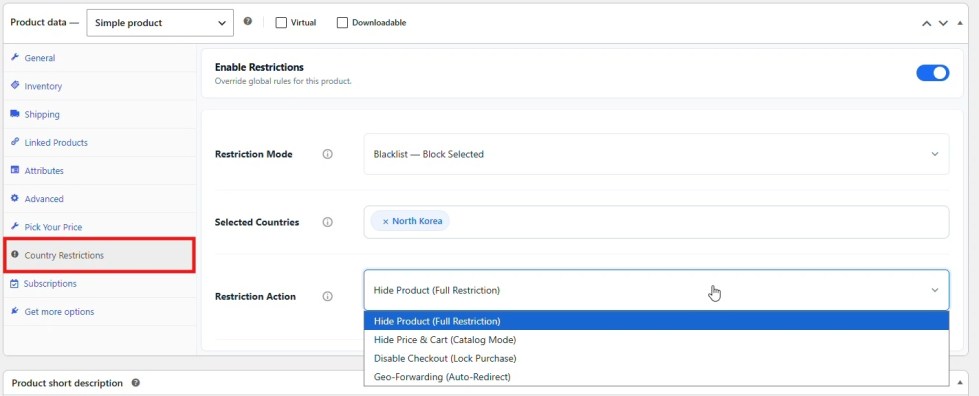
Task: Click the Enable Restrictions heading text
Action: (x=259, y=67)
